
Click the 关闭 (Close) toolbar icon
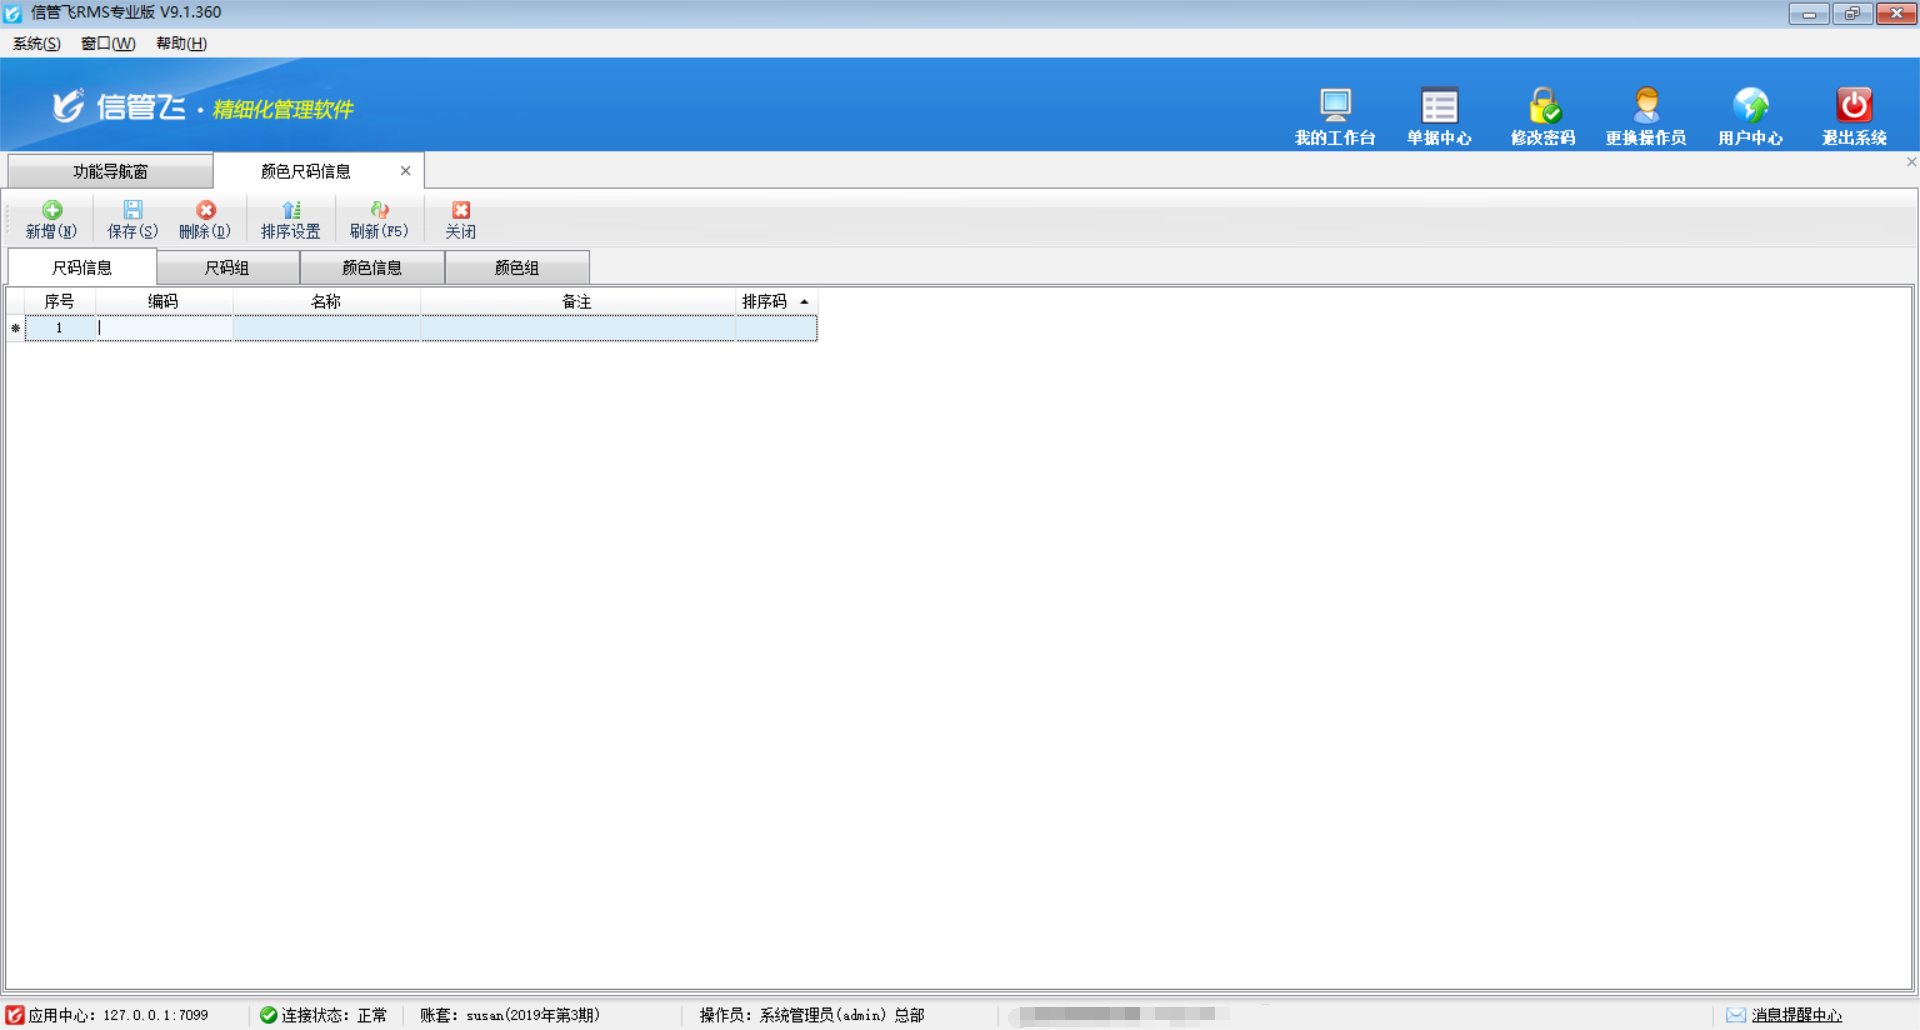pos(460,211)
